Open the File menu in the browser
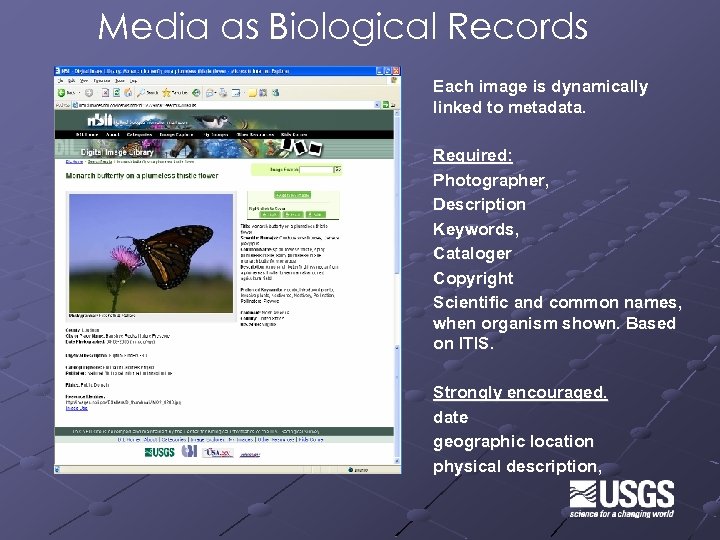The width and height of the screenshot is (720, 540). (61, 81)
